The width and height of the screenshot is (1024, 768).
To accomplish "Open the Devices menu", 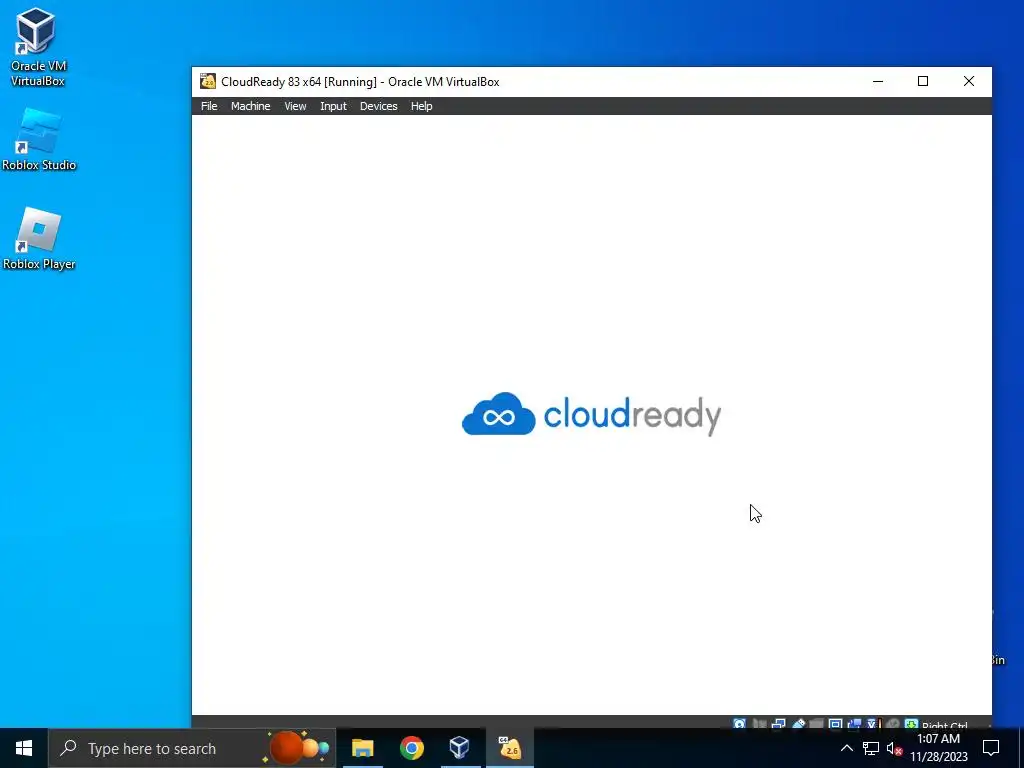I will coord(378,106).
